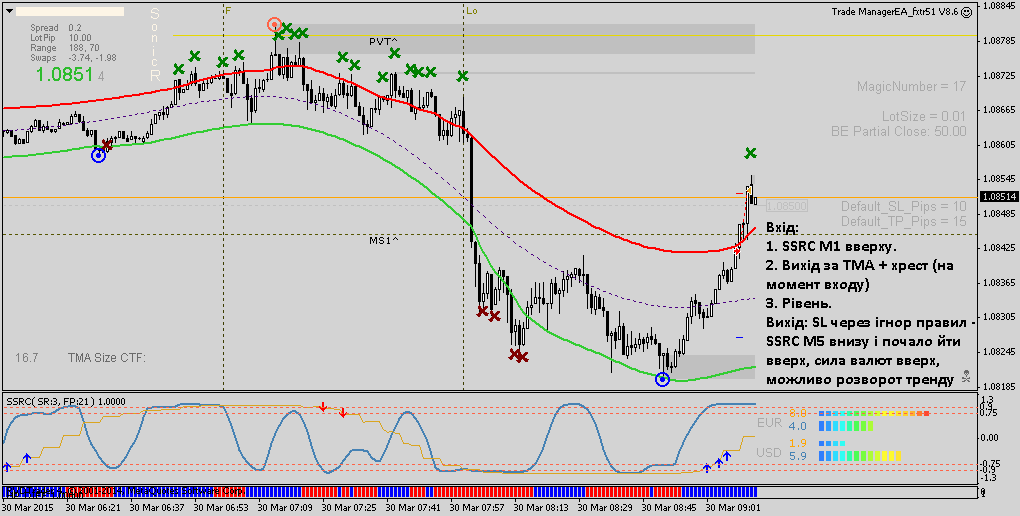Click the skull icon near the chart's right edge
The height and width of the screenshot is (516, 1020).
click(966, 376)
